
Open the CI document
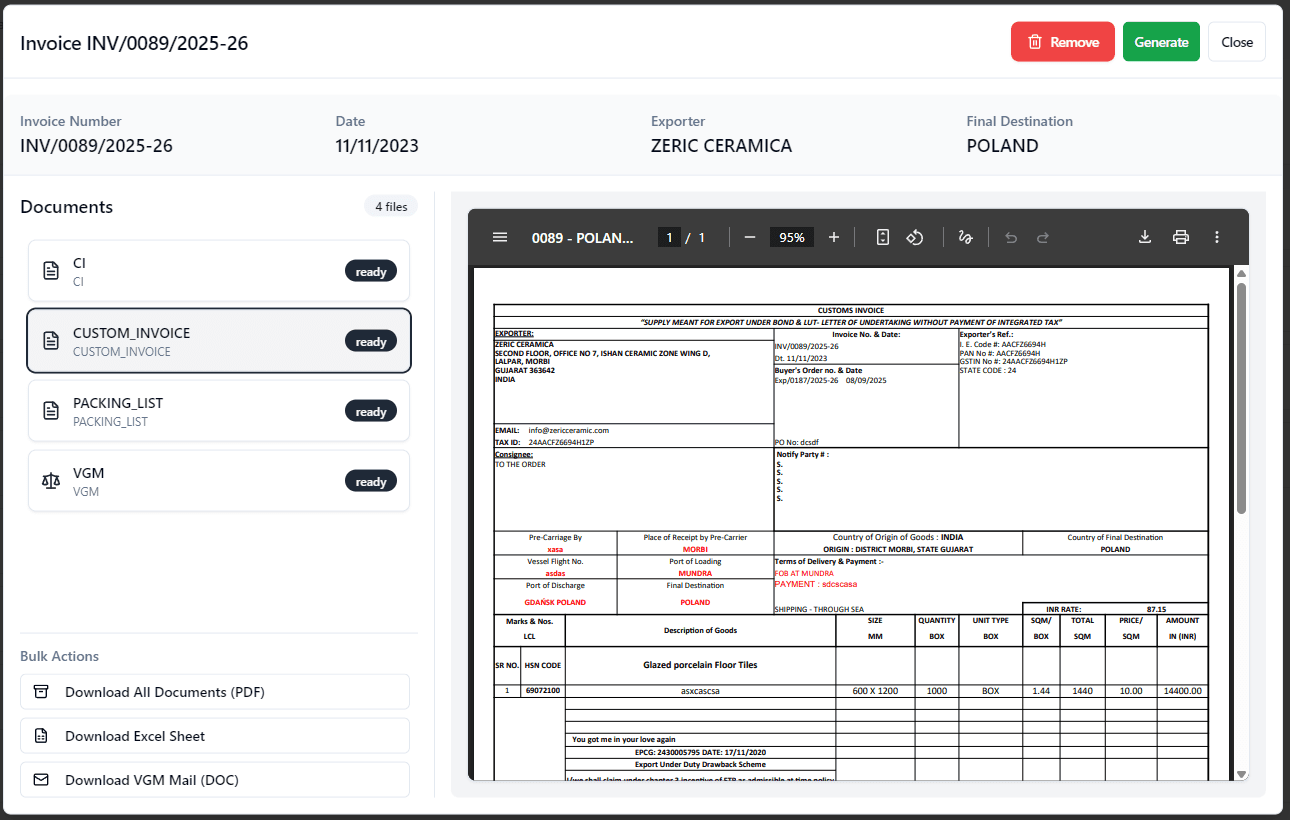click(x=219, y=271)
